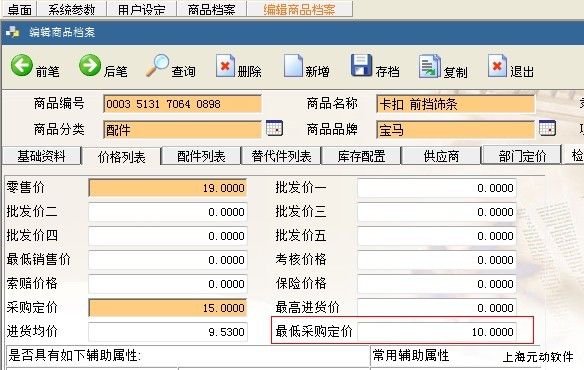Go to previous record with 前笔 arrow

click(22, 66)
